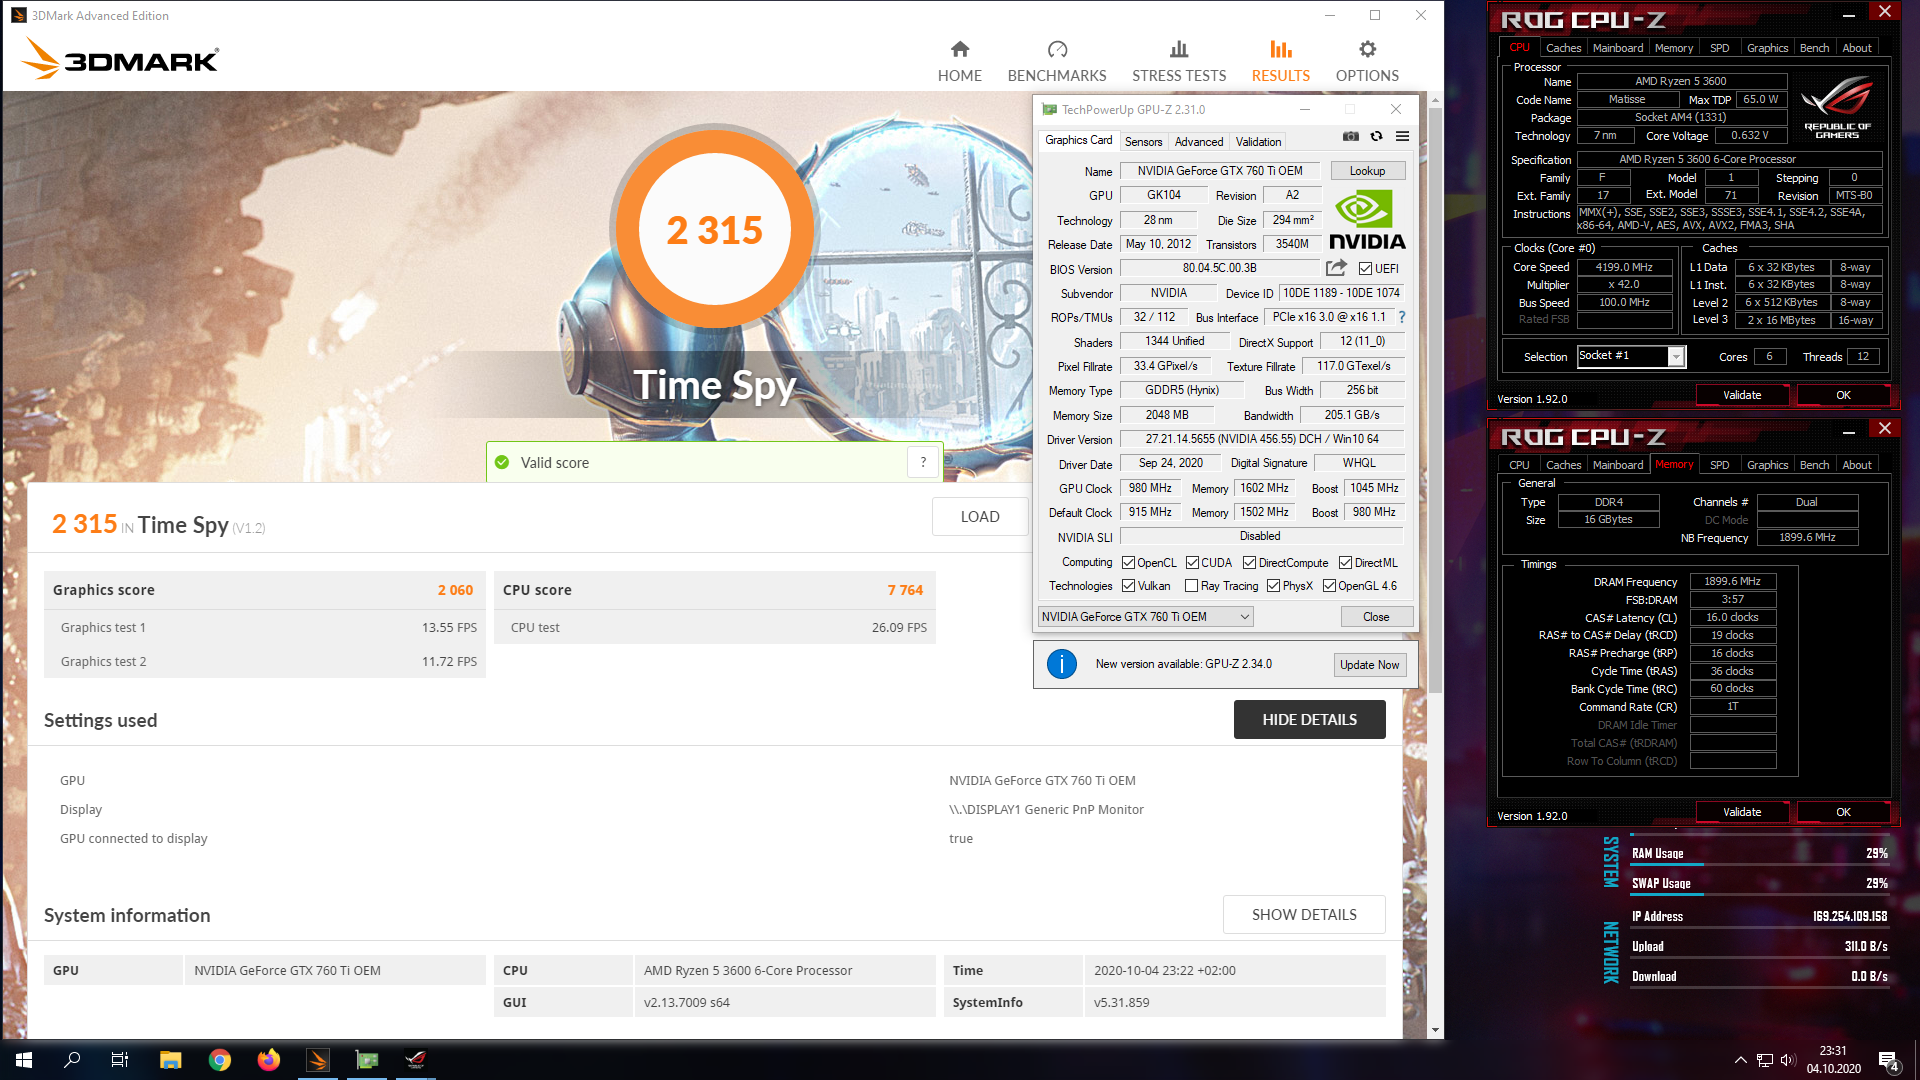Viewport: 1920px width, 1080px height.
Task: Take GPU-Z screenshot with camera icon
Action: pyautogui.click(x=1350, y=136)
